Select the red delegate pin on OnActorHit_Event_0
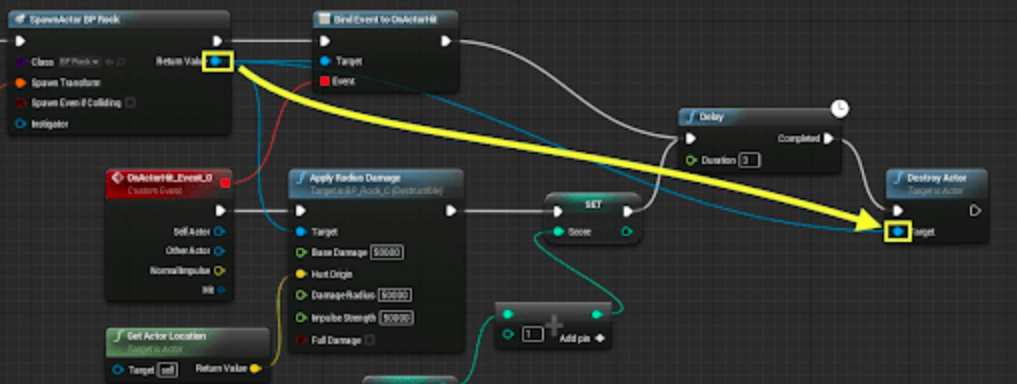Screen dimensions: 1017x384 [225, 183]
